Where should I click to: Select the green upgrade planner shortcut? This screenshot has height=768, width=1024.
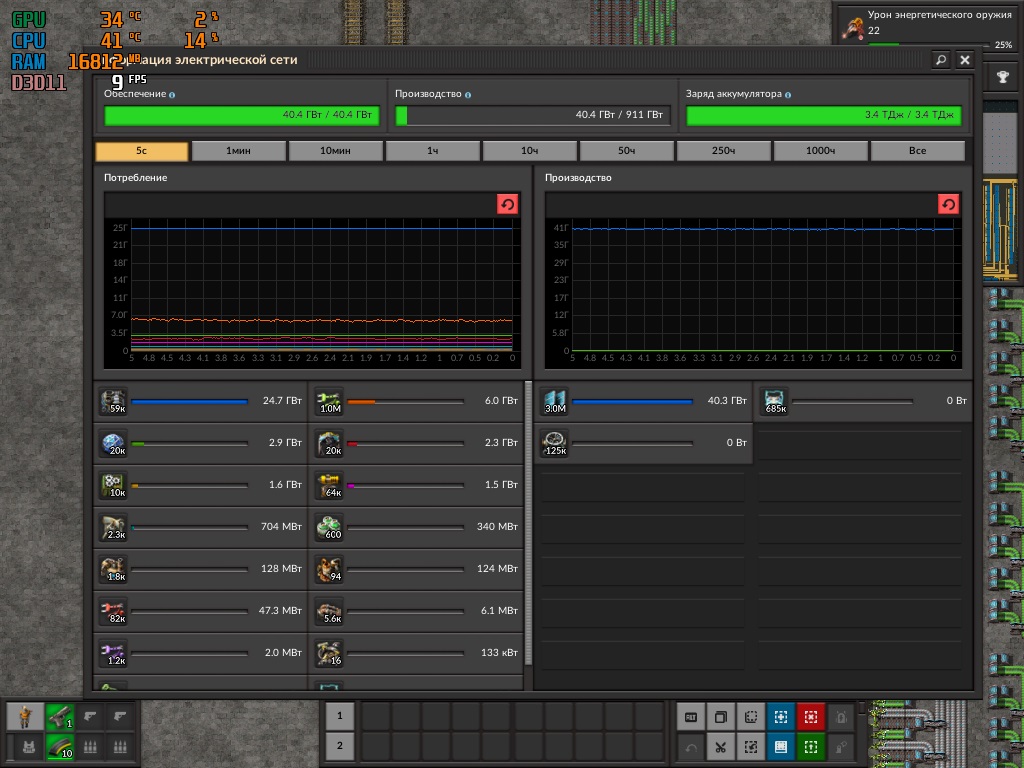811,746
